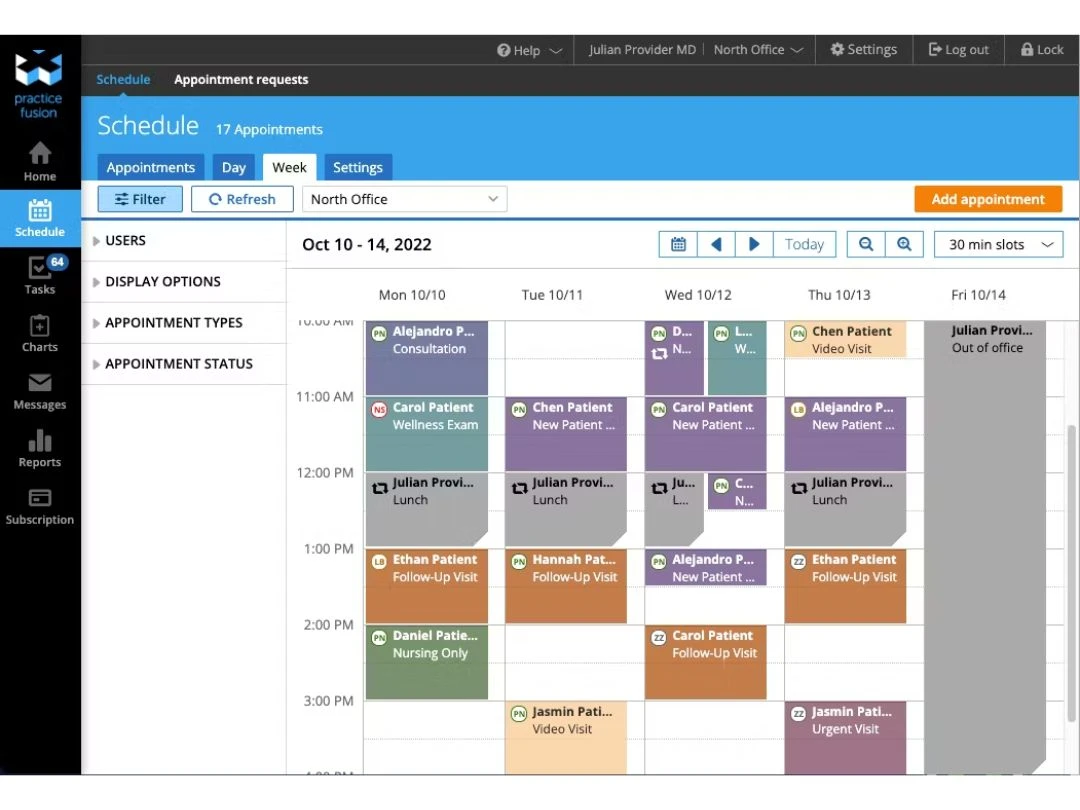This screenshot has width=1080, height=810.
Task: Expand the USERS filter section
Action: tap(183, 240)
